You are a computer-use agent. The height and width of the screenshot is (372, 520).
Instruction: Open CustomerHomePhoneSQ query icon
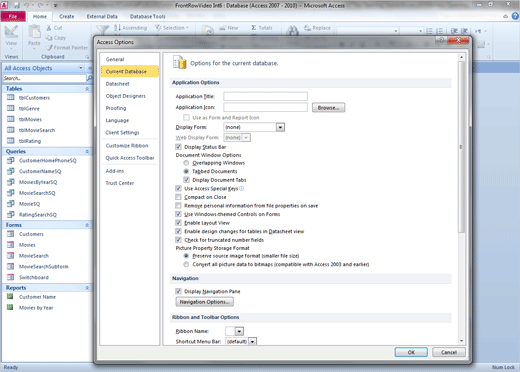(11, 160)
